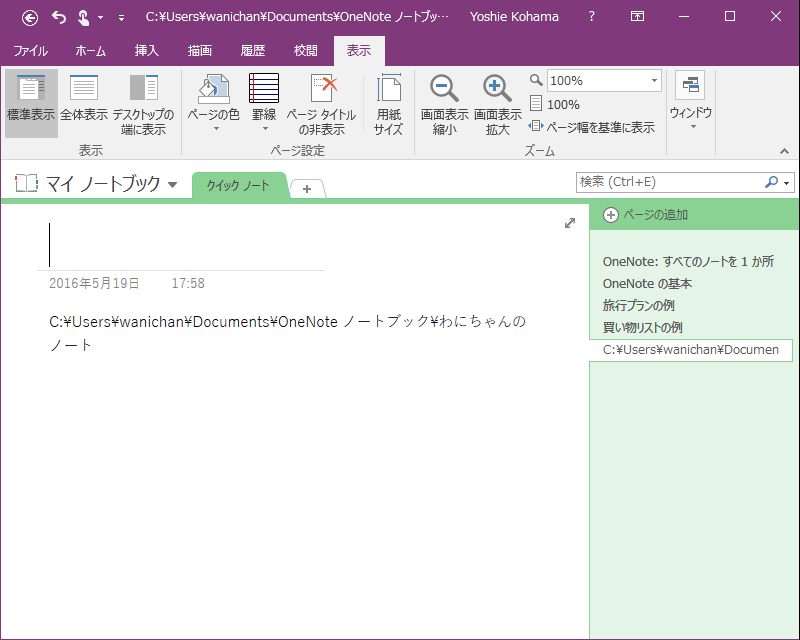Select 標準表示 normal view

coord(31,103)
